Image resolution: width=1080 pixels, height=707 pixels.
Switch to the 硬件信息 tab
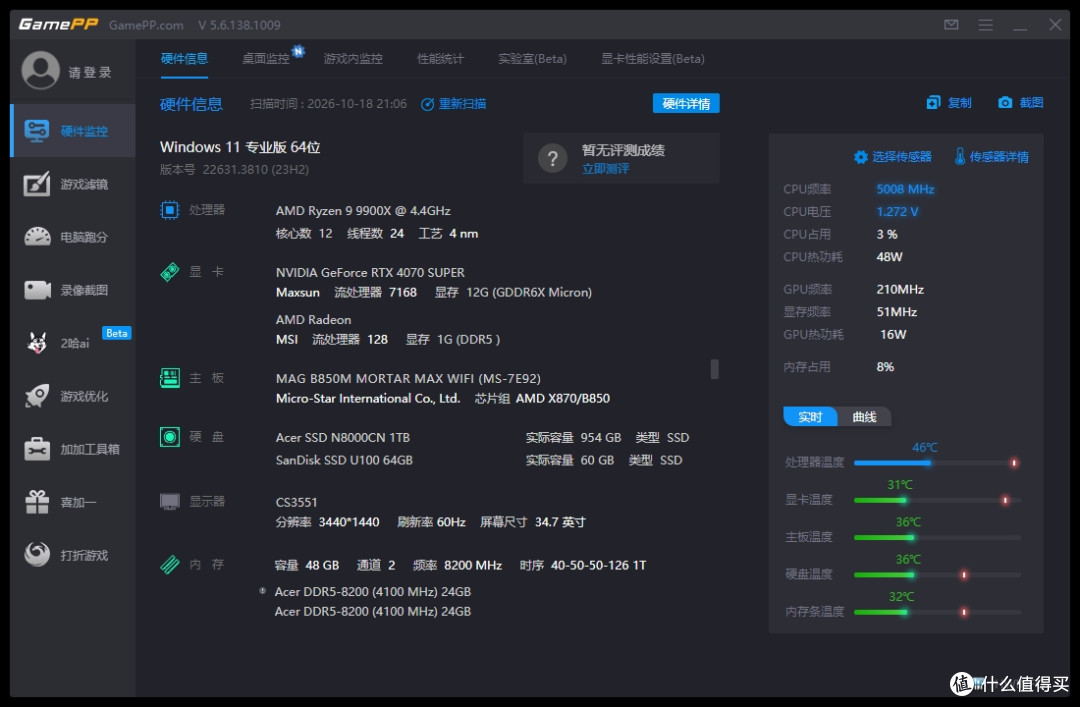point(184,59)
